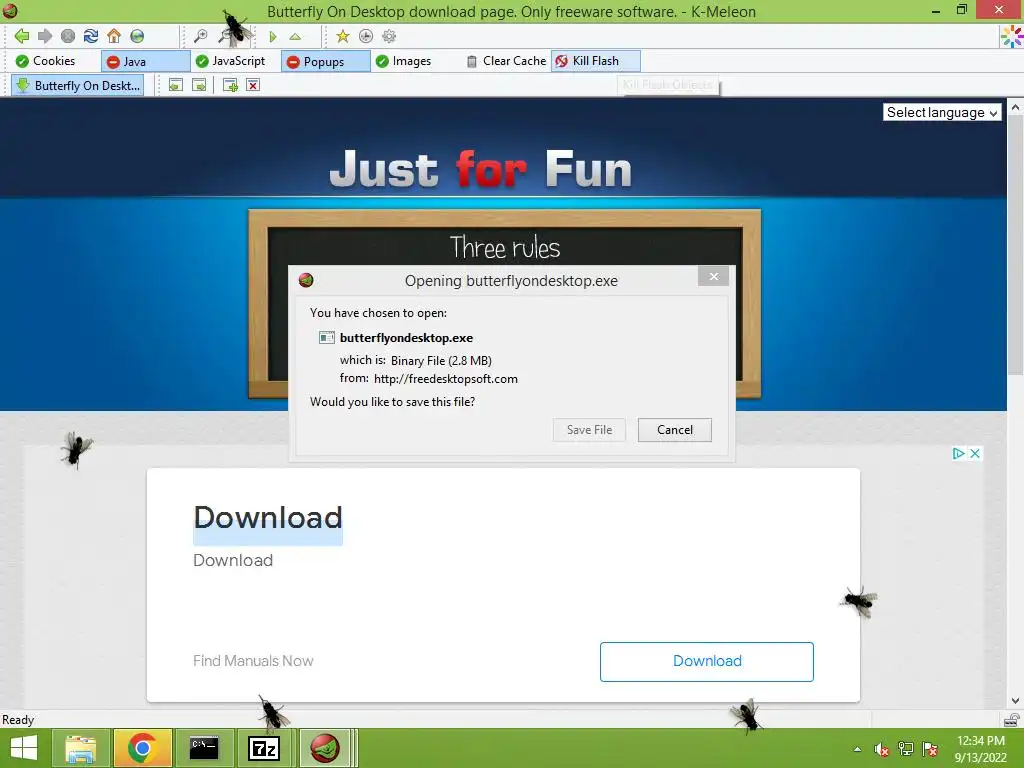
Task: Toggle Popups blocking
Action: tap(325, 61)
